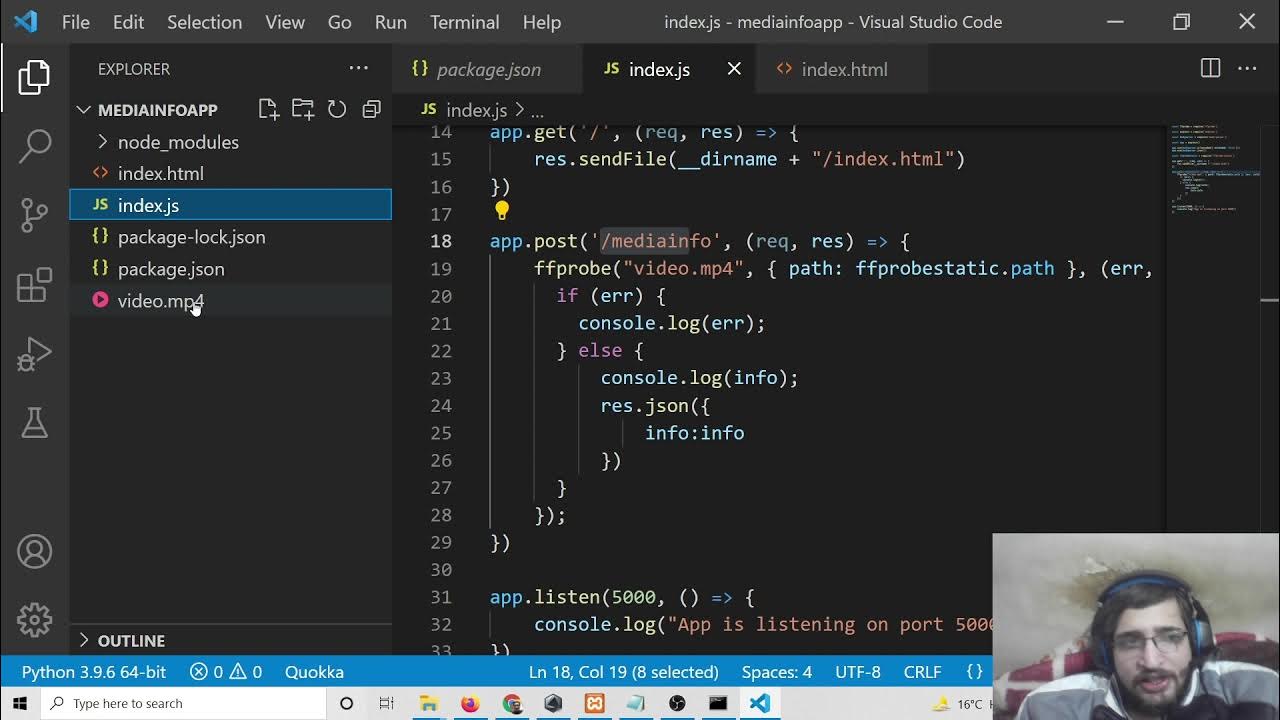Open the Run and Debug view
Image resolution: width=1280 pixels, height=720 pixels.
[x=34, y=354]
